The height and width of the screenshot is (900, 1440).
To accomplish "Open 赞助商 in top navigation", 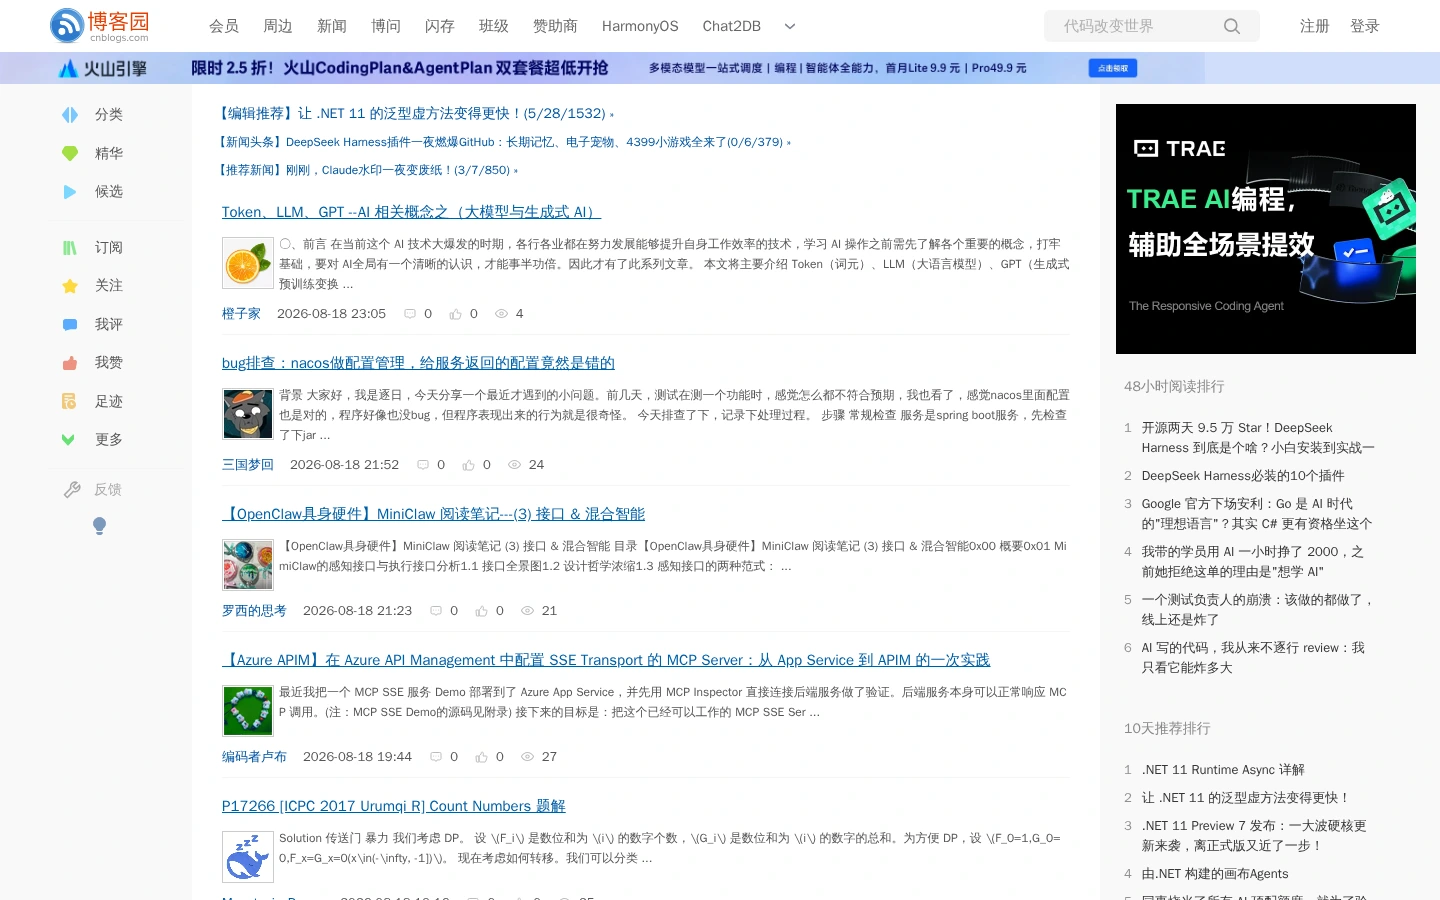I will pos(555,26).
